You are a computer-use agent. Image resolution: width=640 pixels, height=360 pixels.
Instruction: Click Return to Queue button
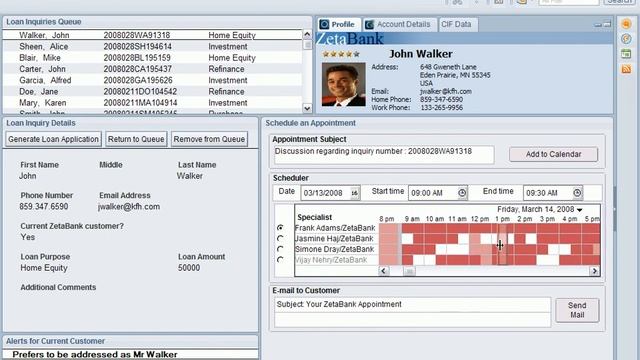[x=136, y=139]
